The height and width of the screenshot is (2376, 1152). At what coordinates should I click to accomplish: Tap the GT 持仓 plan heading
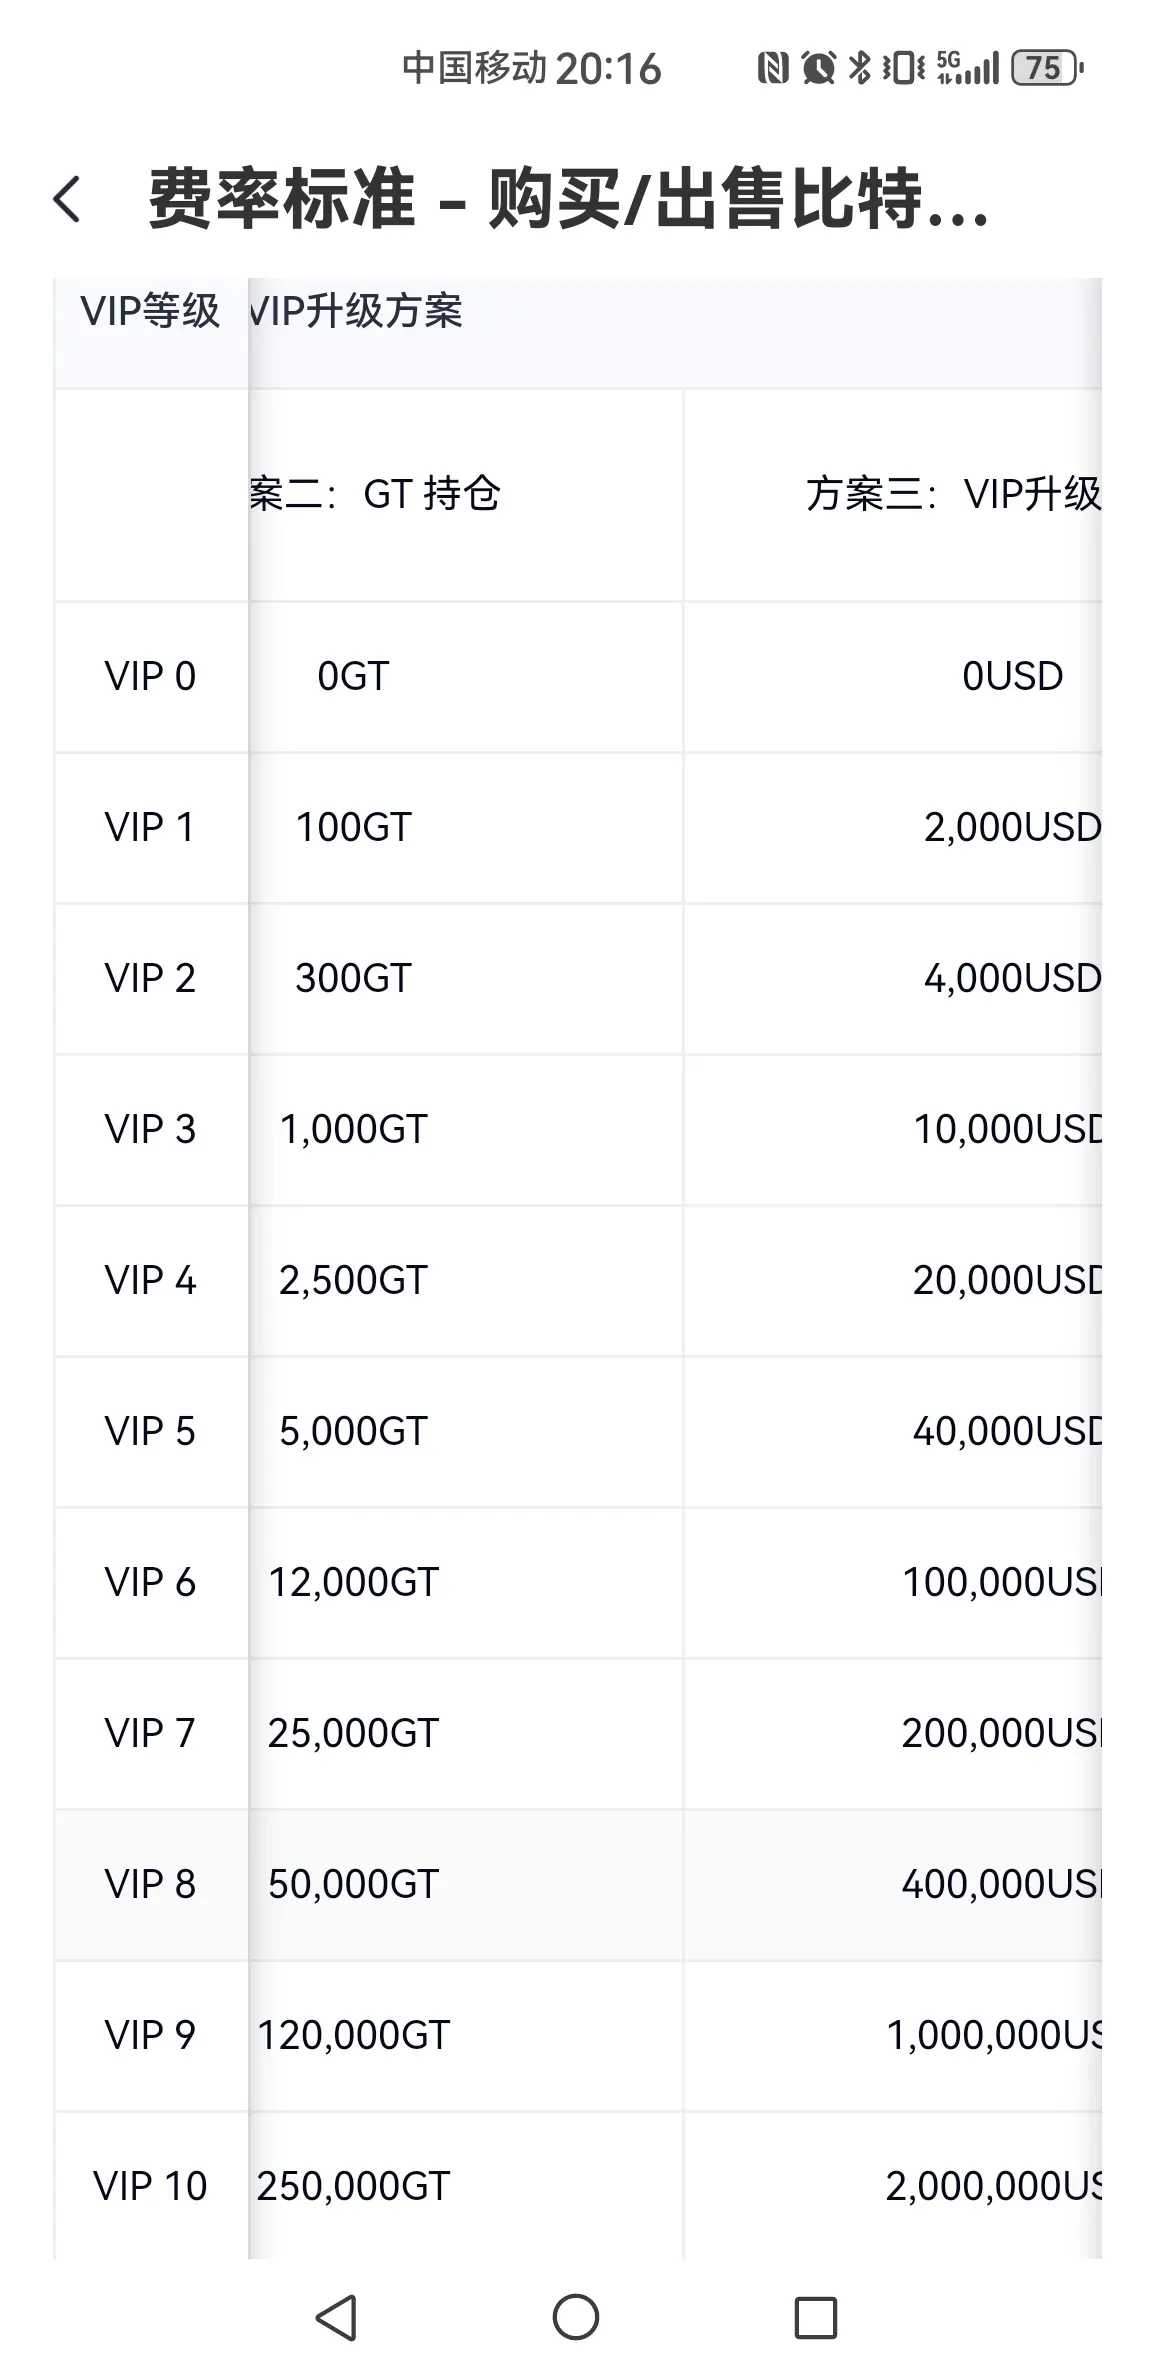pos(432,494)
